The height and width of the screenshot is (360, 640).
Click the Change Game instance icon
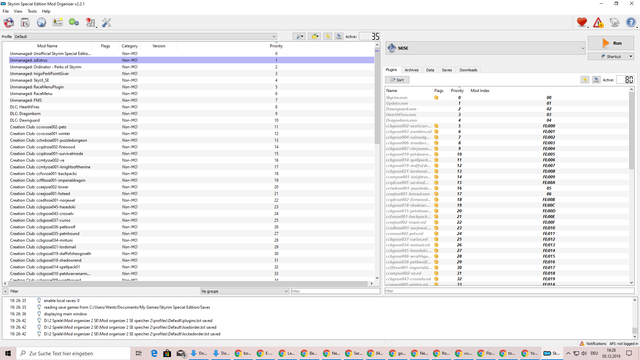click(9, 22)
